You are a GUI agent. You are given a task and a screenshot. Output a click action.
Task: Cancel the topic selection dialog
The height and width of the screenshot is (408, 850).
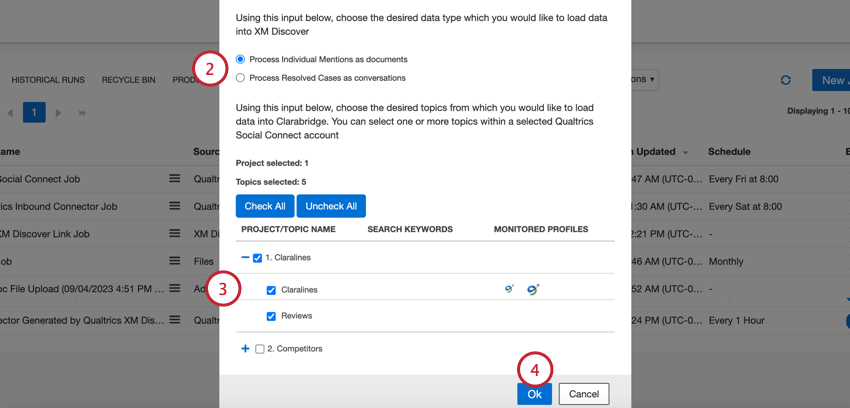(x=584, y=394)
